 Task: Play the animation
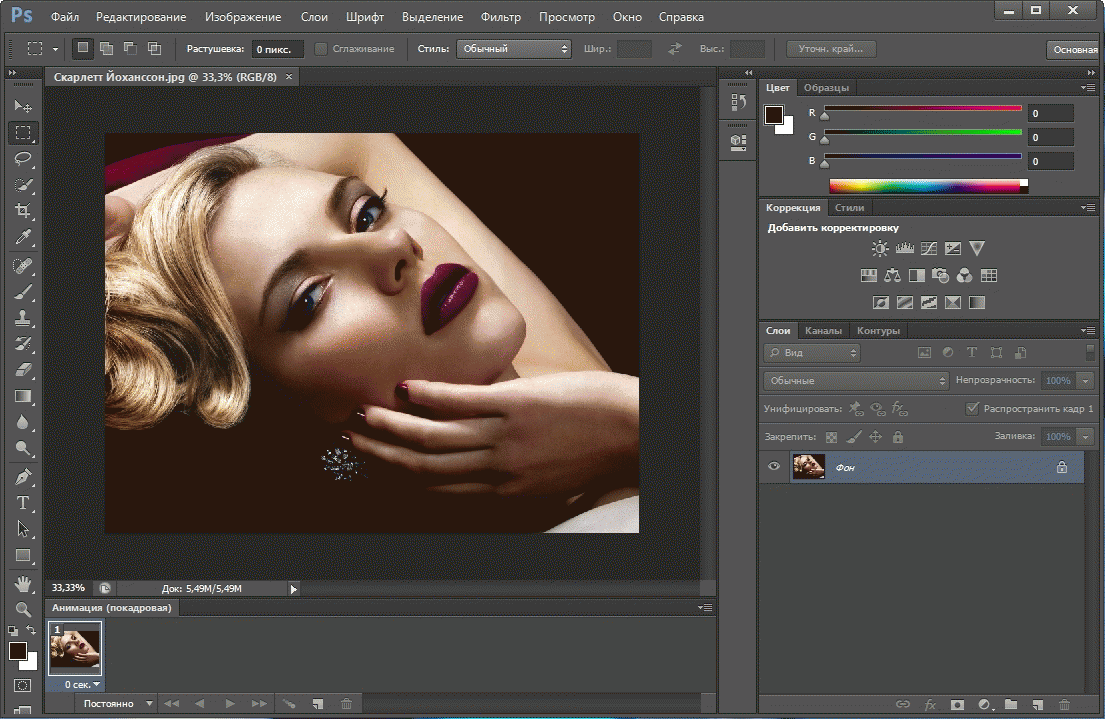[x=230, y=703]
